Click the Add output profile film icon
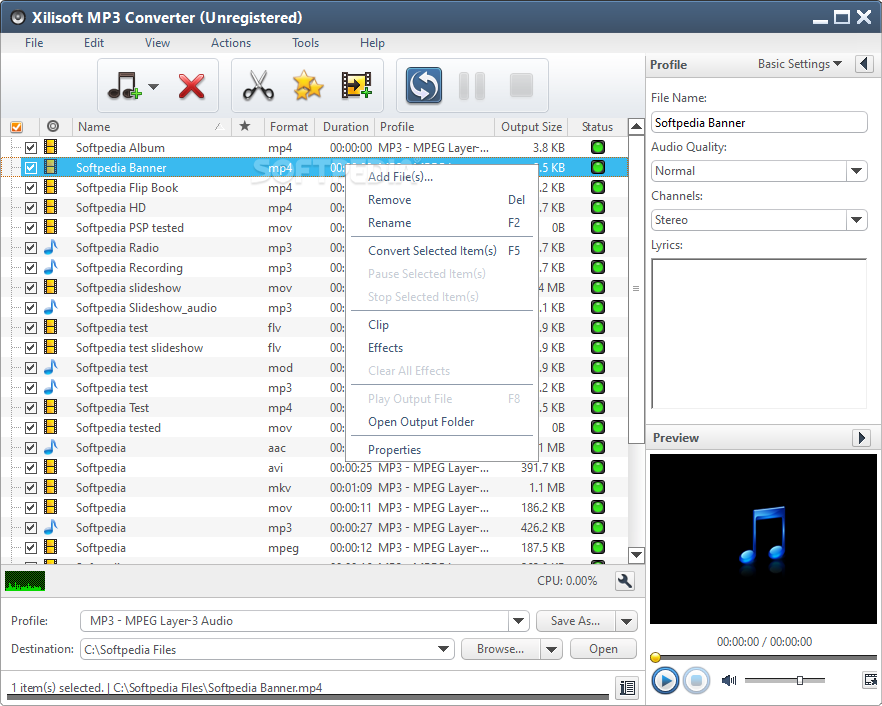This screenshot has width=882, height=706. (357, 86)
